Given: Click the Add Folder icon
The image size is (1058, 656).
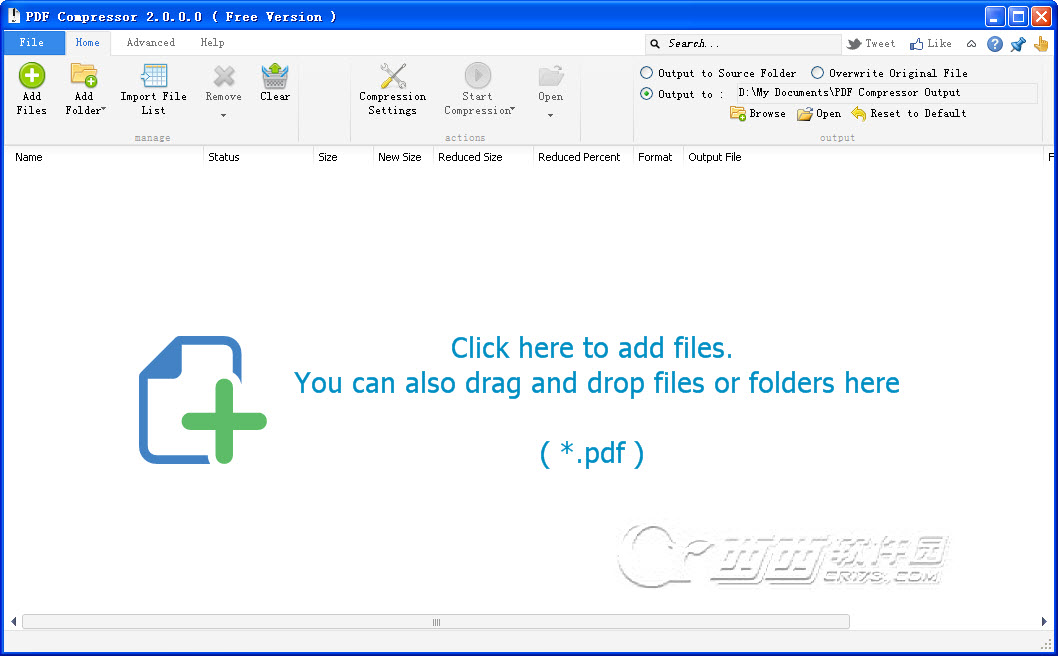Looking at the screenshot, I should [x=84, y=76].
